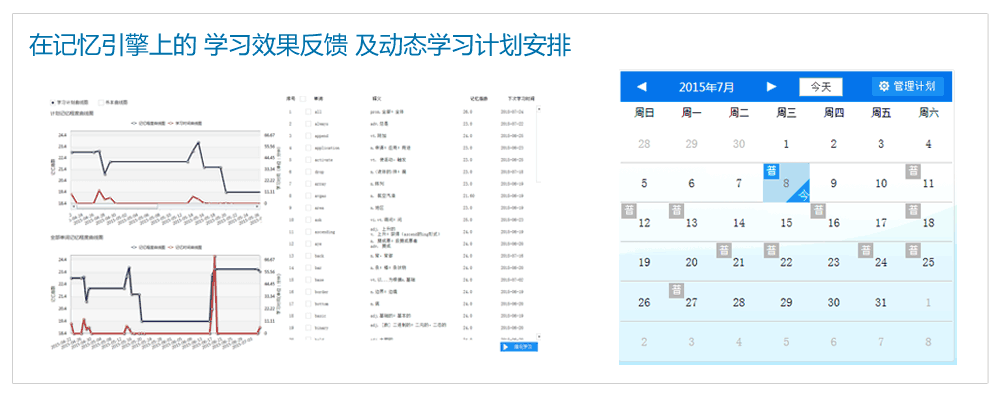Click the 普 badge on July 27
Viewport: 1000px width, 394px height.
[x=676, y=290]
